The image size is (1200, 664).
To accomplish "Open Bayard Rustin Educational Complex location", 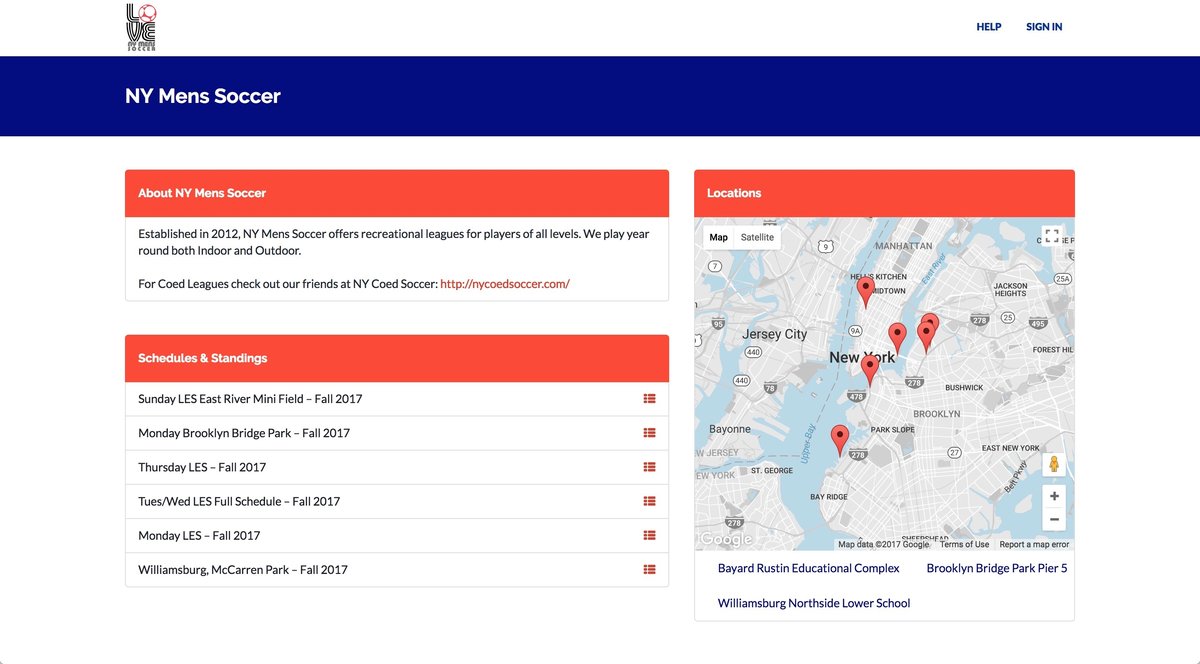I will pyautogui.click(x=809, y=568).
